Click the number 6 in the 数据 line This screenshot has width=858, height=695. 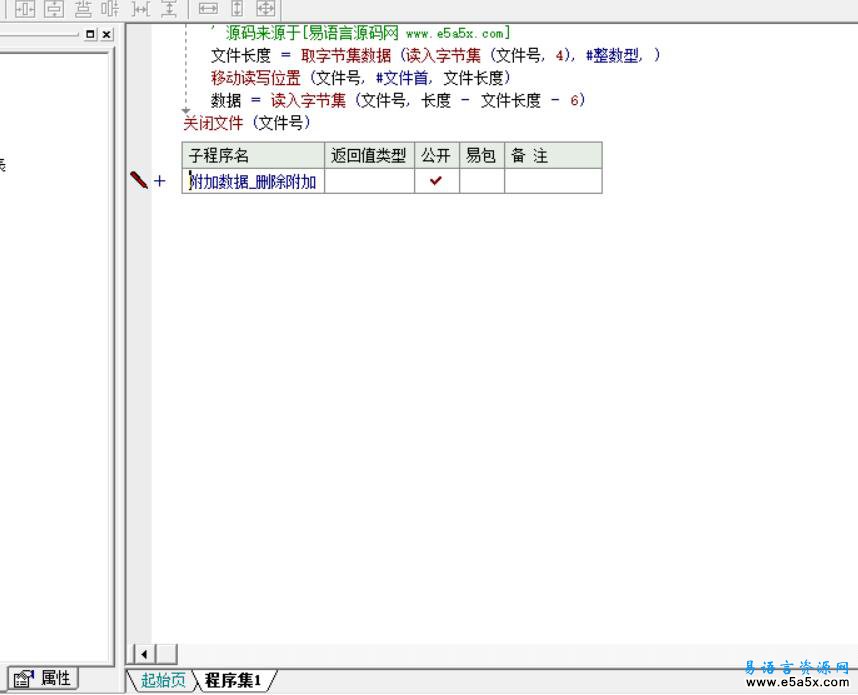pos(574,100)
